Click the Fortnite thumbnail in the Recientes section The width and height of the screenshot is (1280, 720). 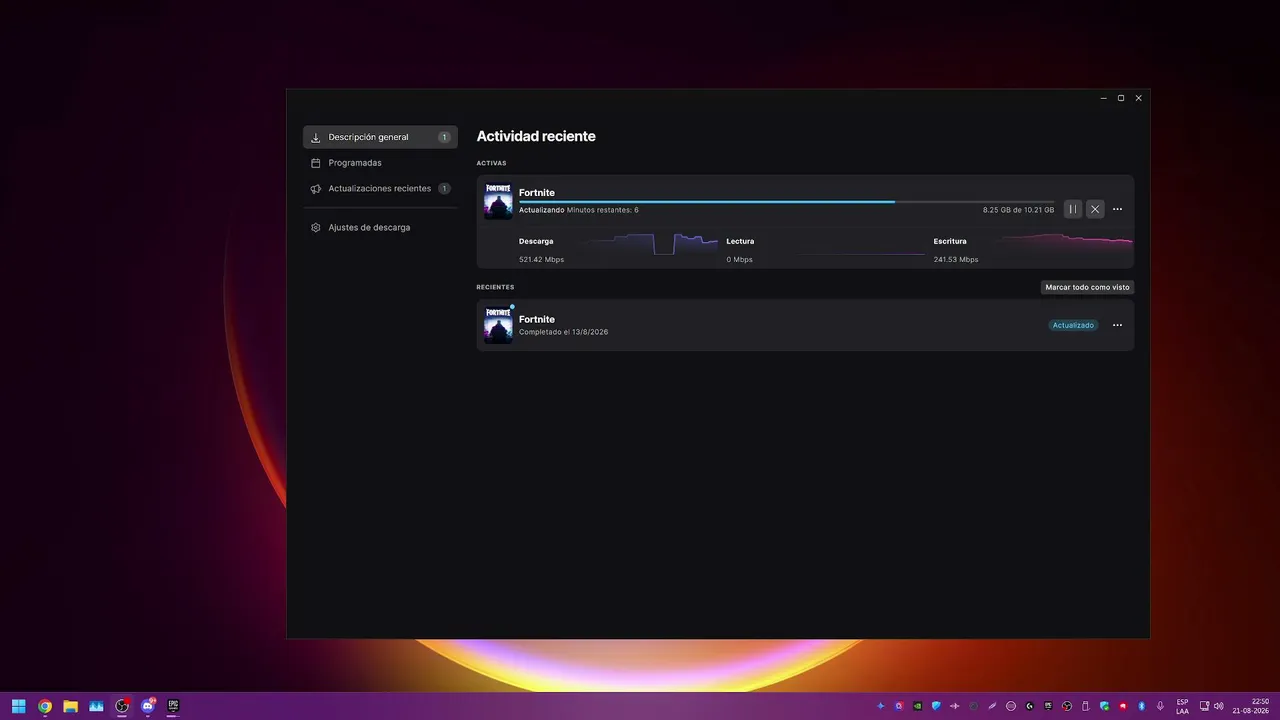498,325
